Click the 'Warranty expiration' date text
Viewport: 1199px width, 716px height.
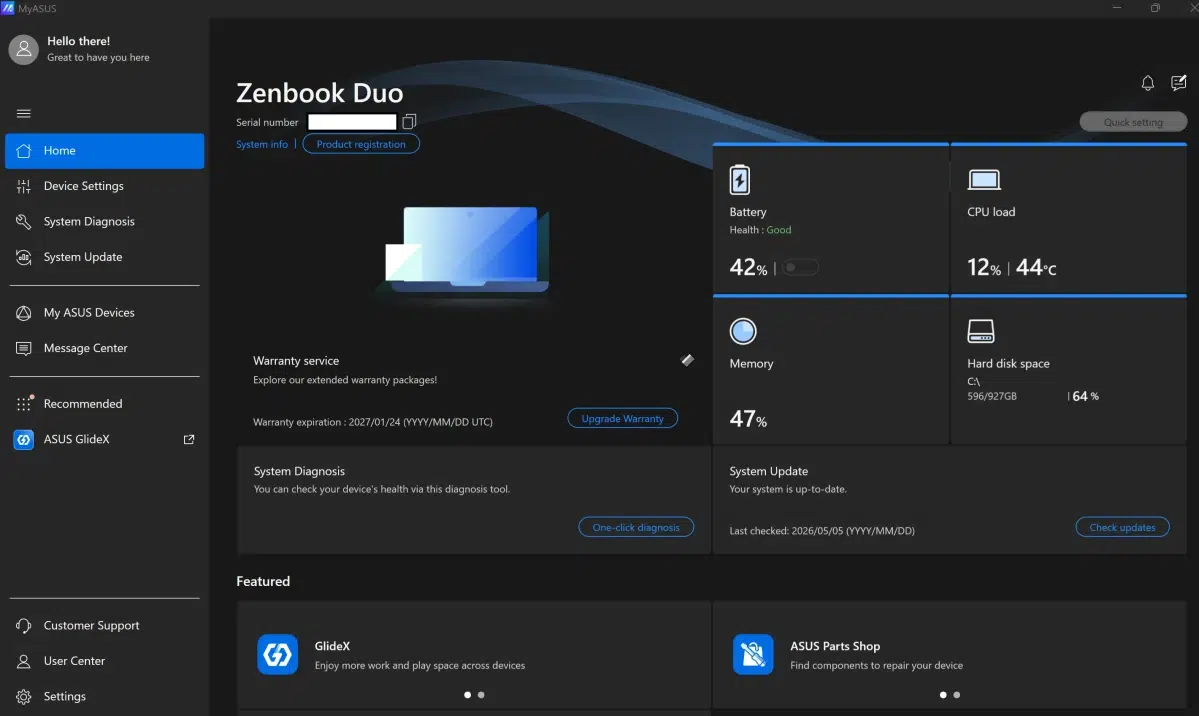[372, 421]
